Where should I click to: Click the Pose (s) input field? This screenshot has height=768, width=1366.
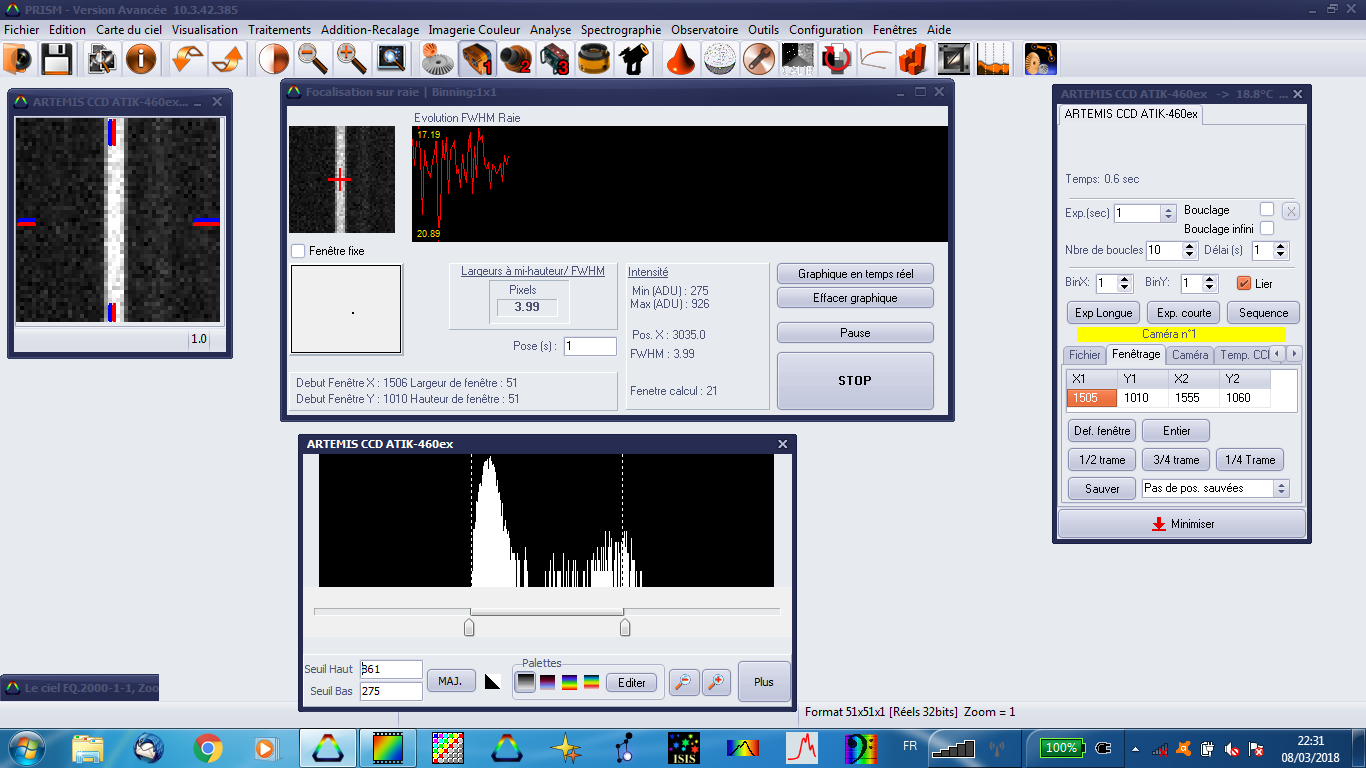click(x=590, y=346)
